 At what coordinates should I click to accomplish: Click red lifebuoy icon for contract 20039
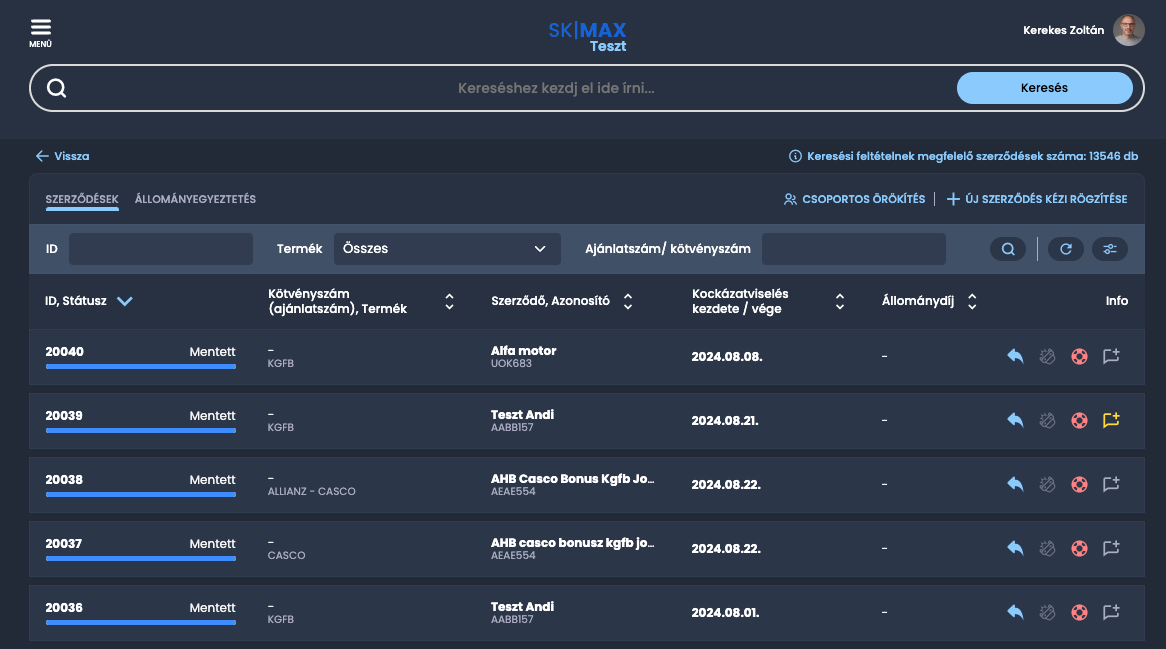point(1079,421)
